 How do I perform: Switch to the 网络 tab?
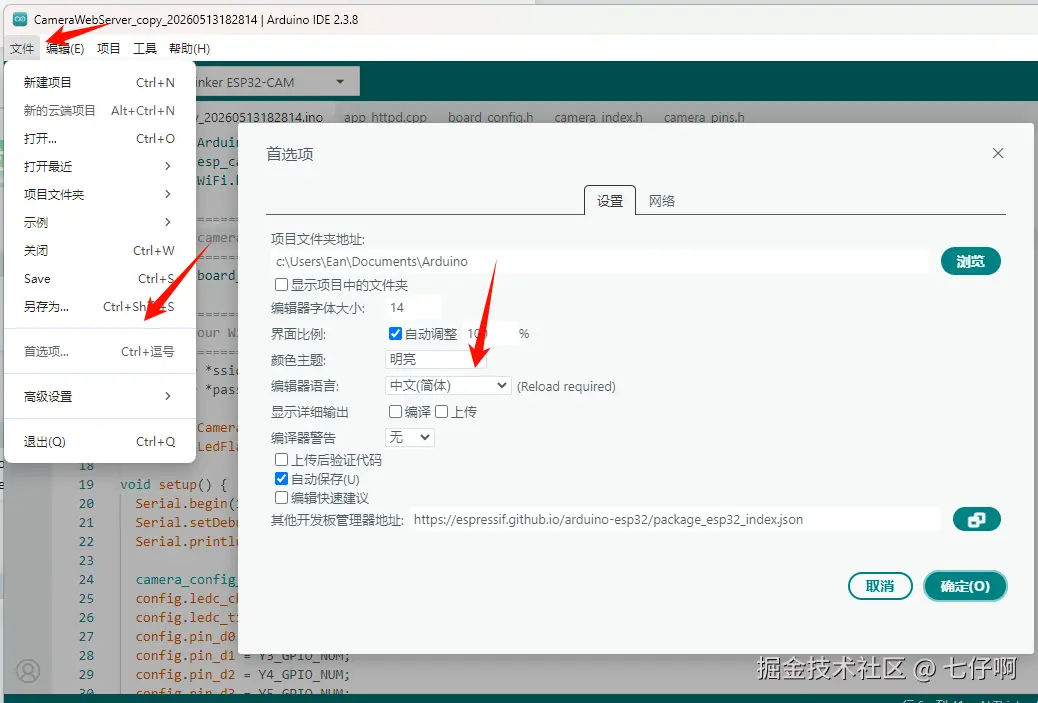[x=662, y=201]
